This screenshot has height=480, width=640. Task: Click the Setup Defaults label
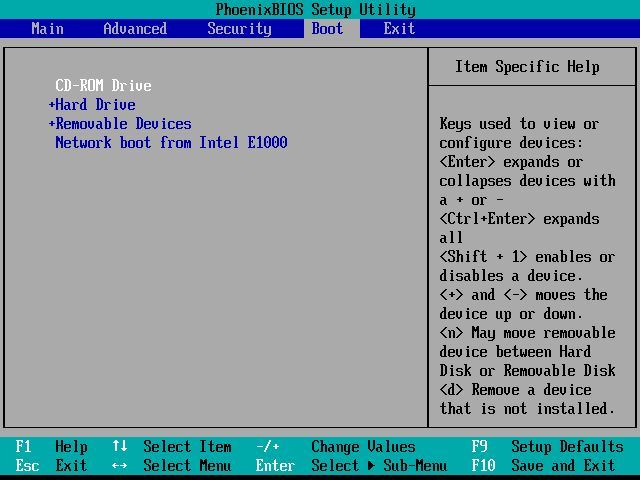point(567,447)
